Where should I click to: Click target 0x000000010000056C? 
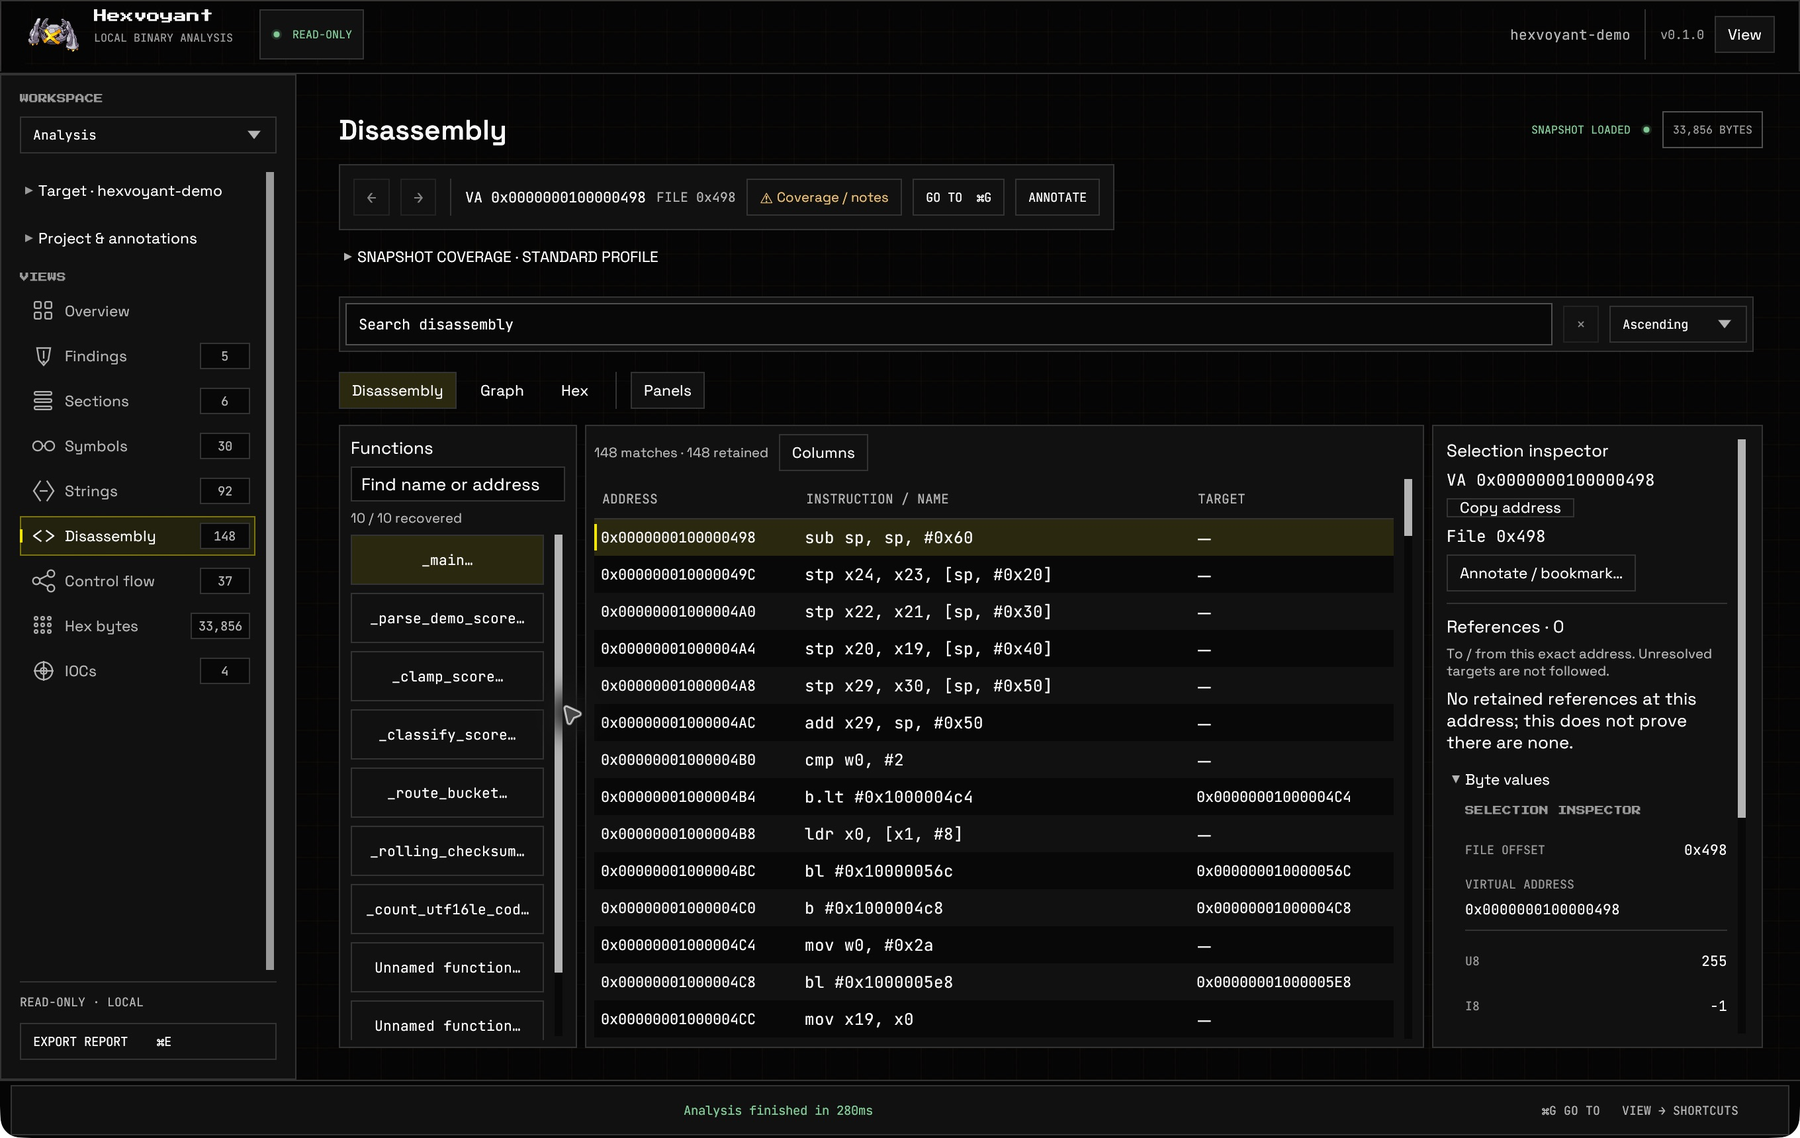pyautogui.click(x=1273, y=871)
